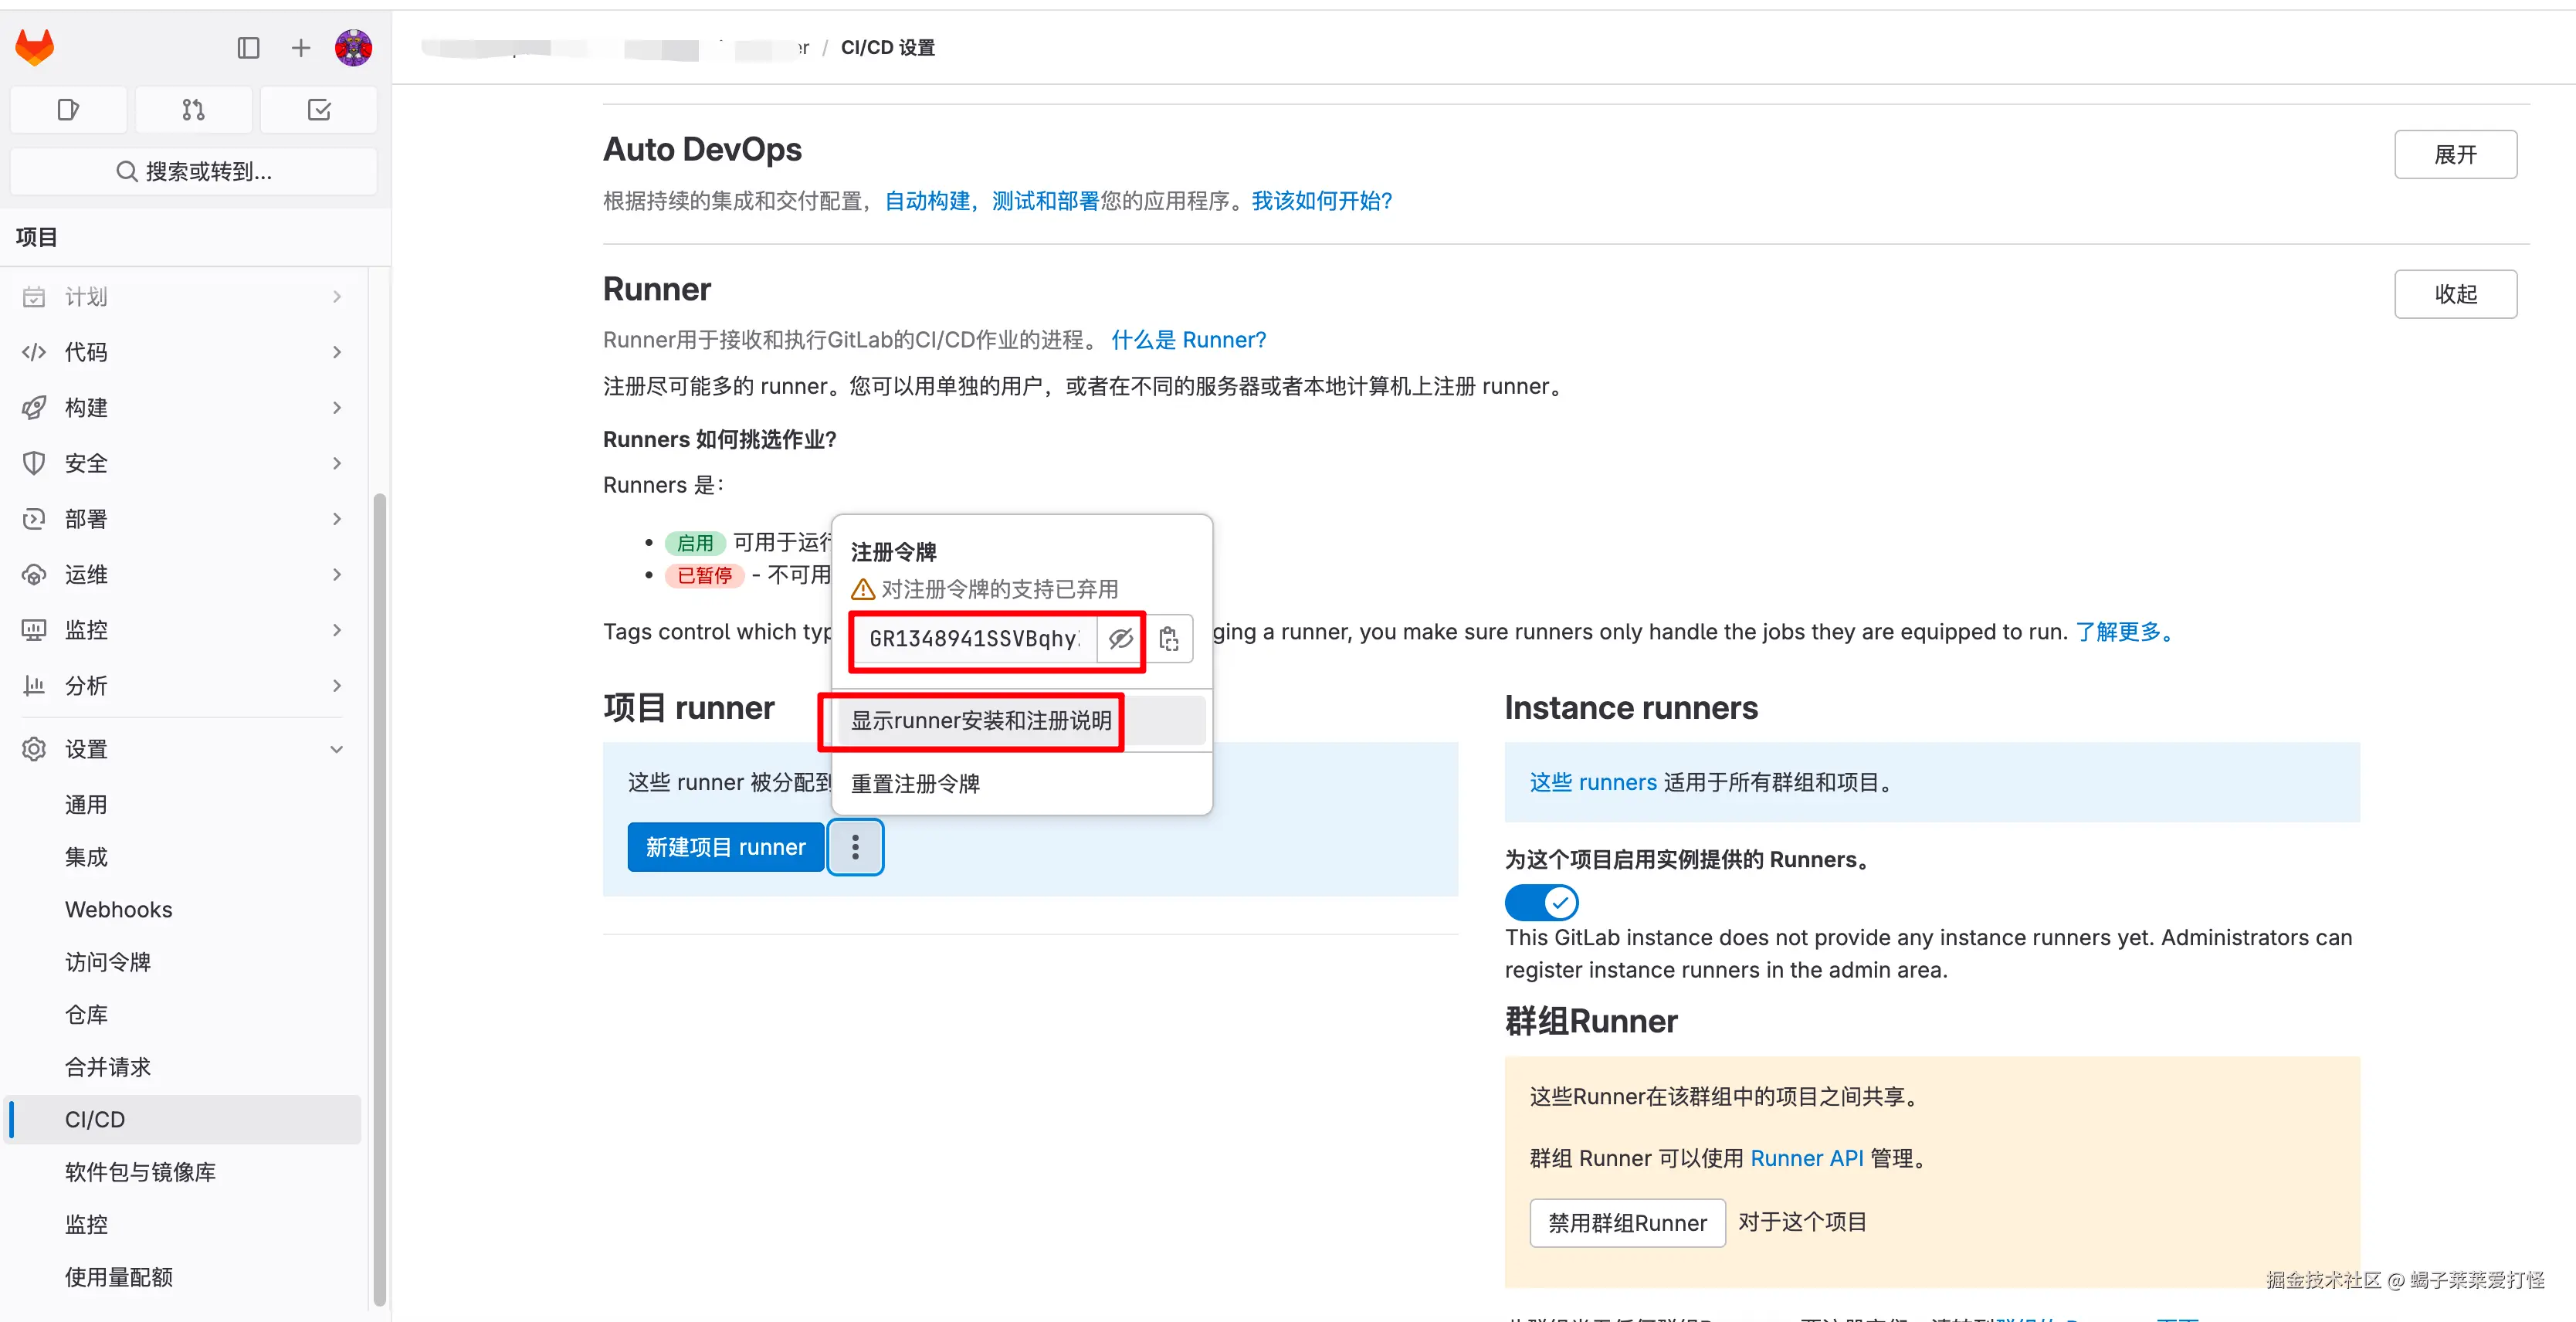Click the three-dot menu beside 新建项目 runner

(855, 847)
